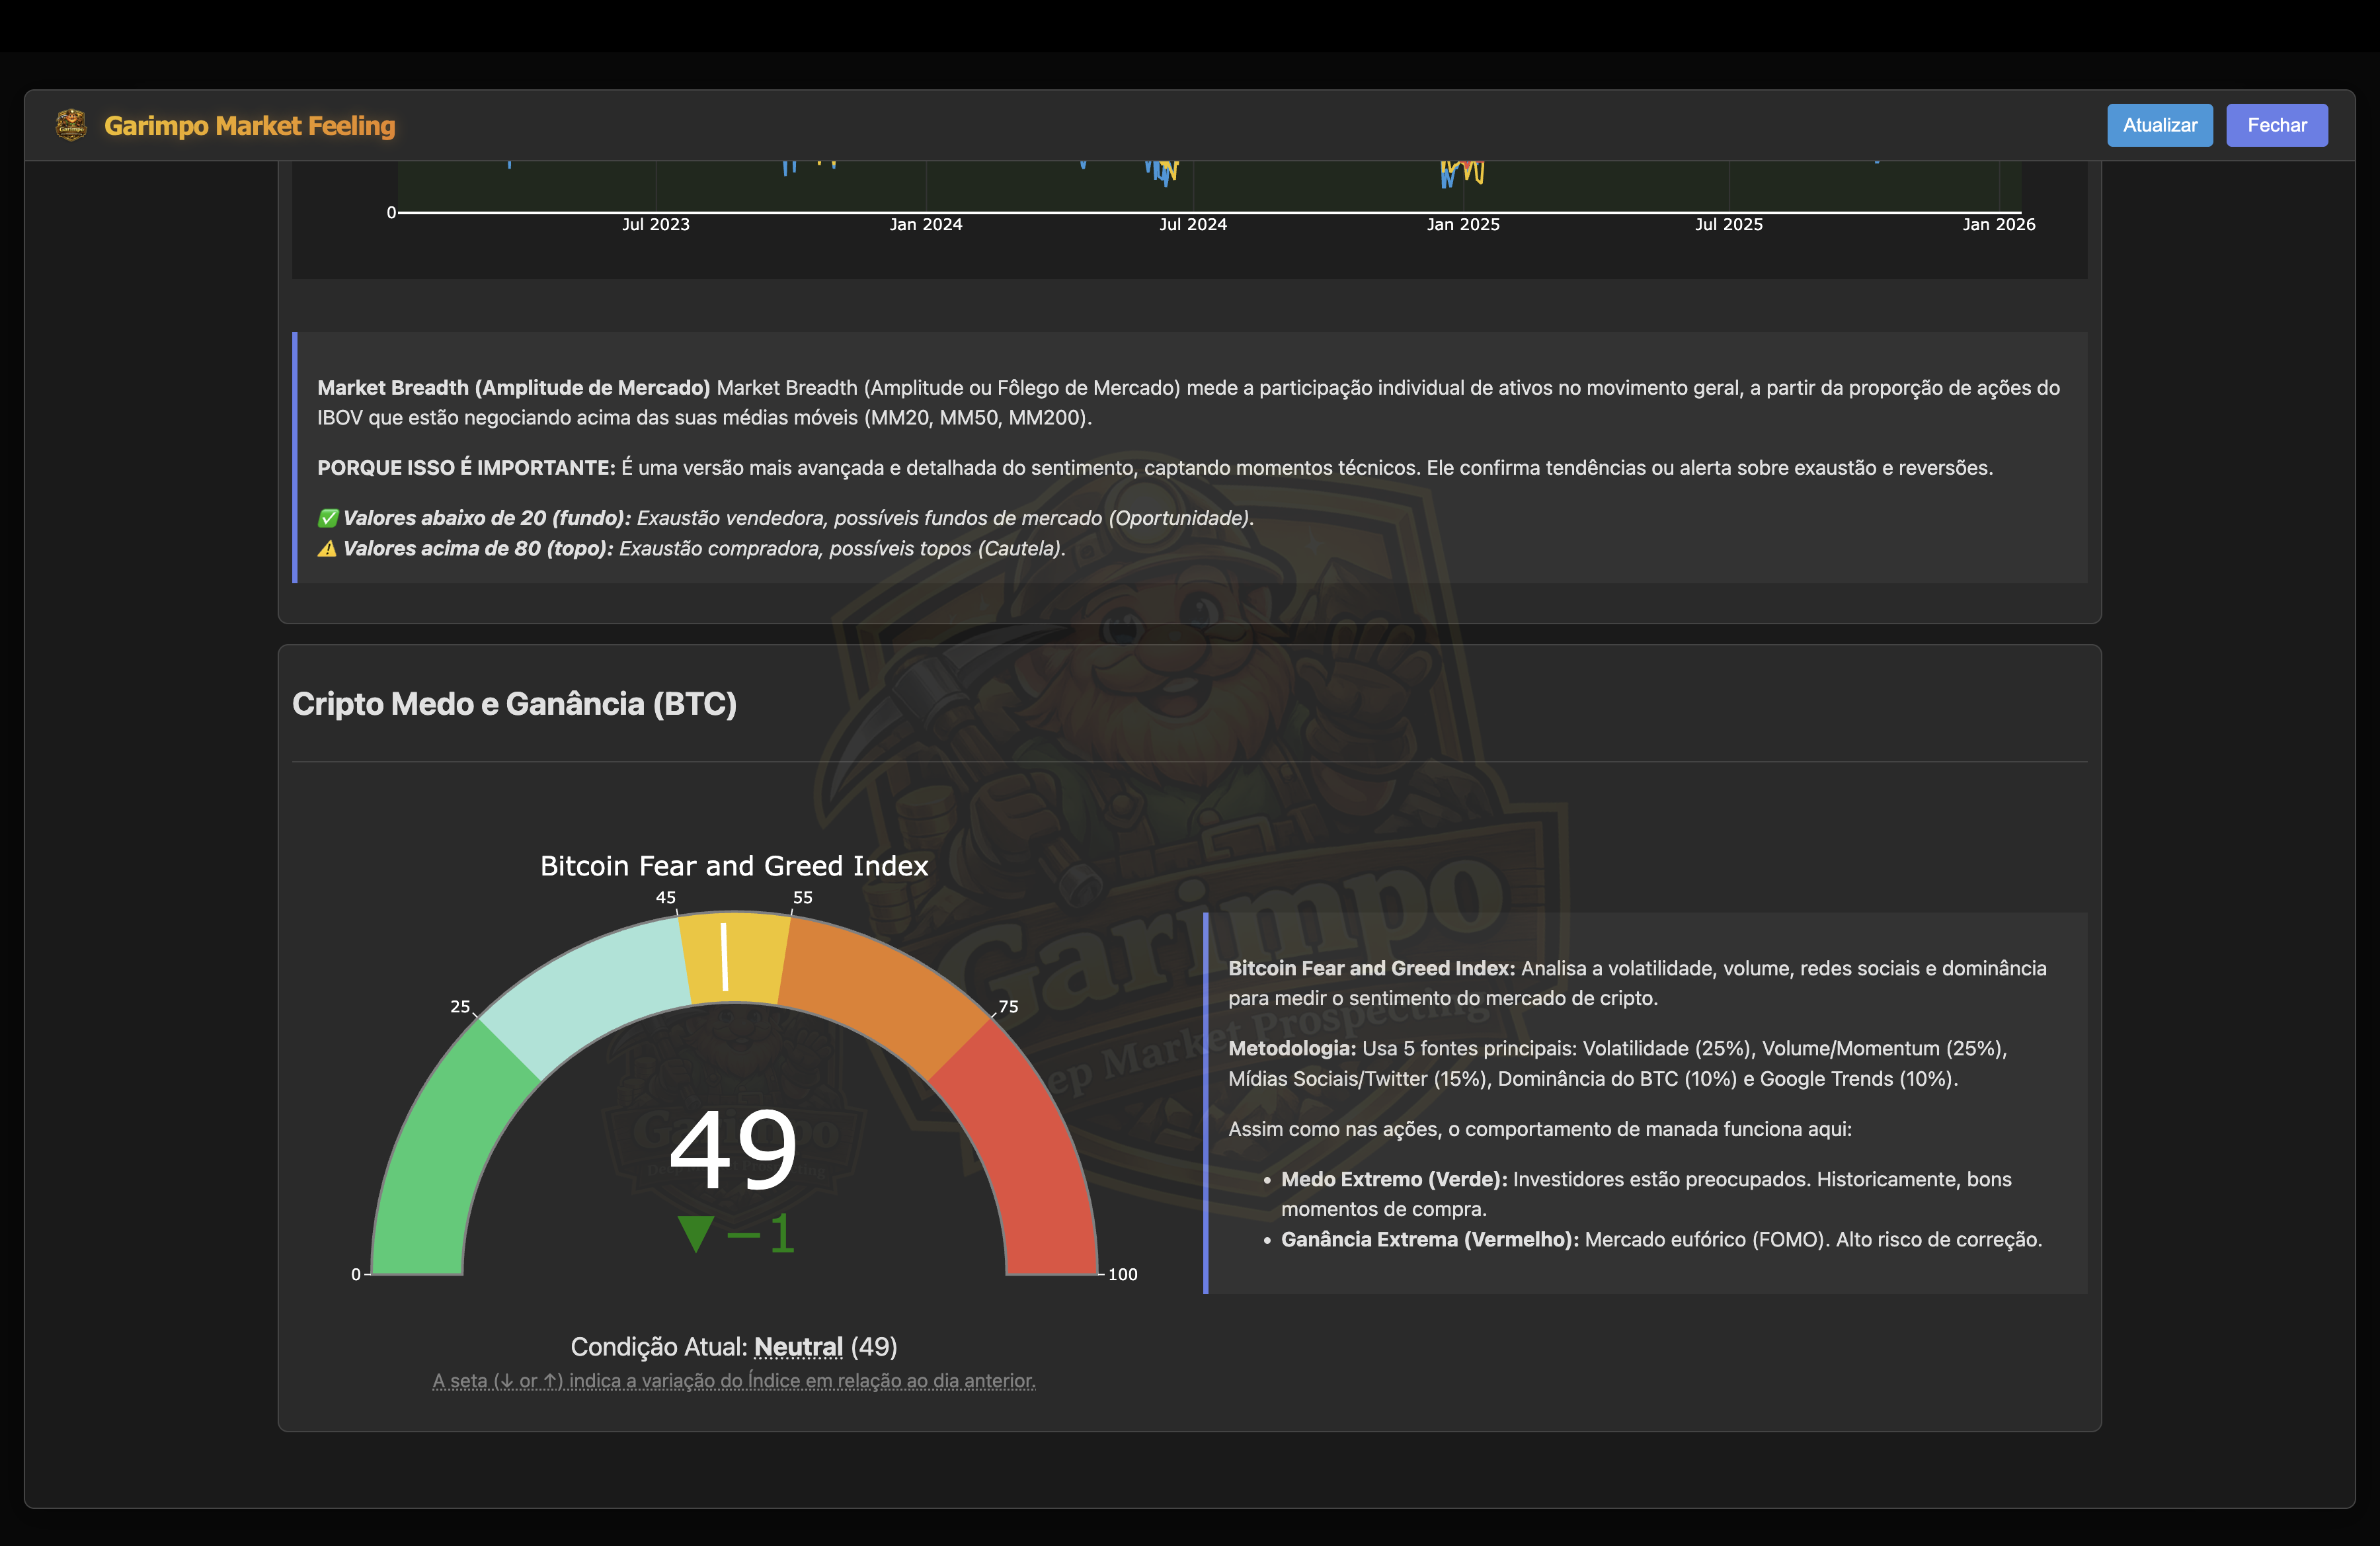Image resolution: width=2380 pixels, height=1546 pixels.
Task: Click the green checkmark emoji icon
Action: (327, 518)
